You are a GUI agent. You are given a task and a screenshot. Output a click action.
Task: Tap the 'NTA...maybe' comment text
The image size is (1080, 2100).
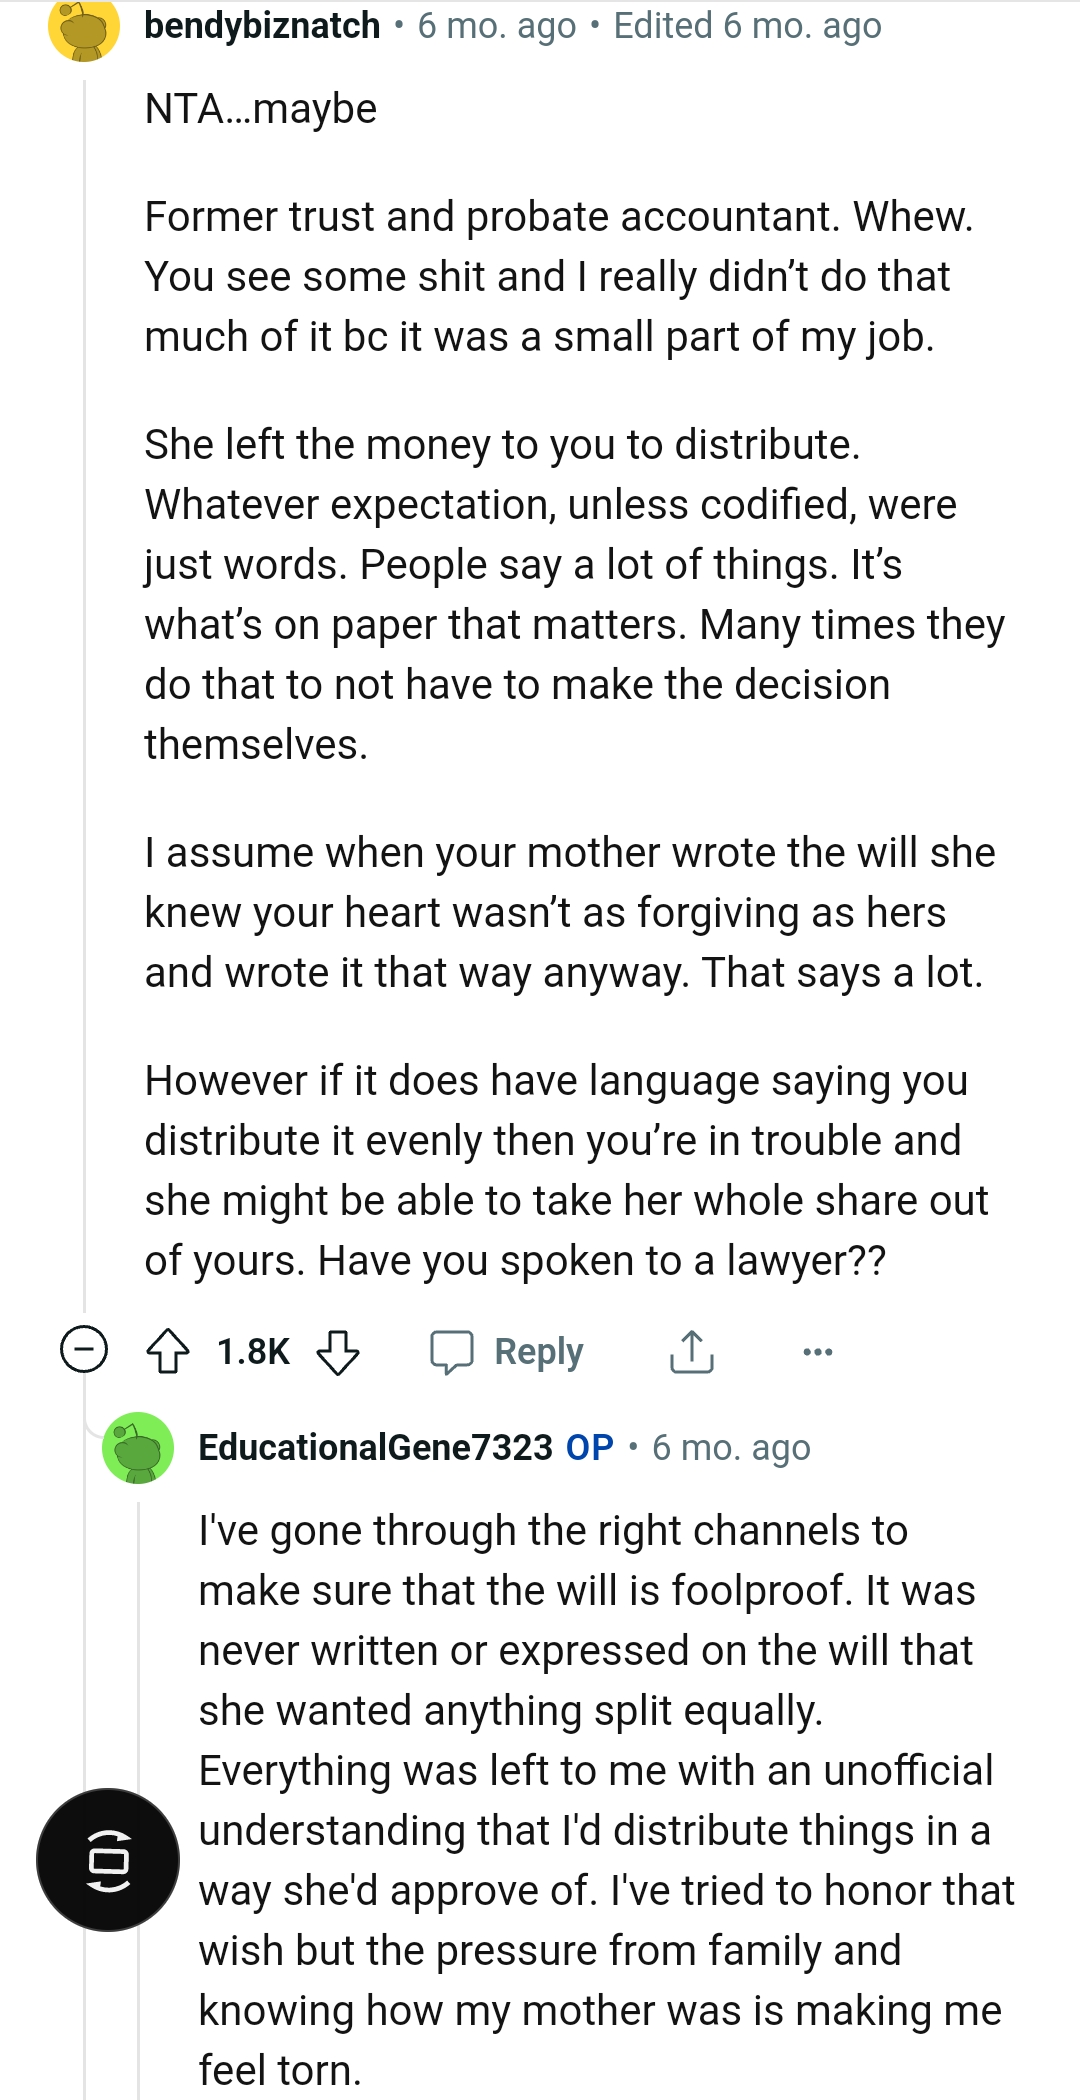pyautogui.click(x=261, y=108)
